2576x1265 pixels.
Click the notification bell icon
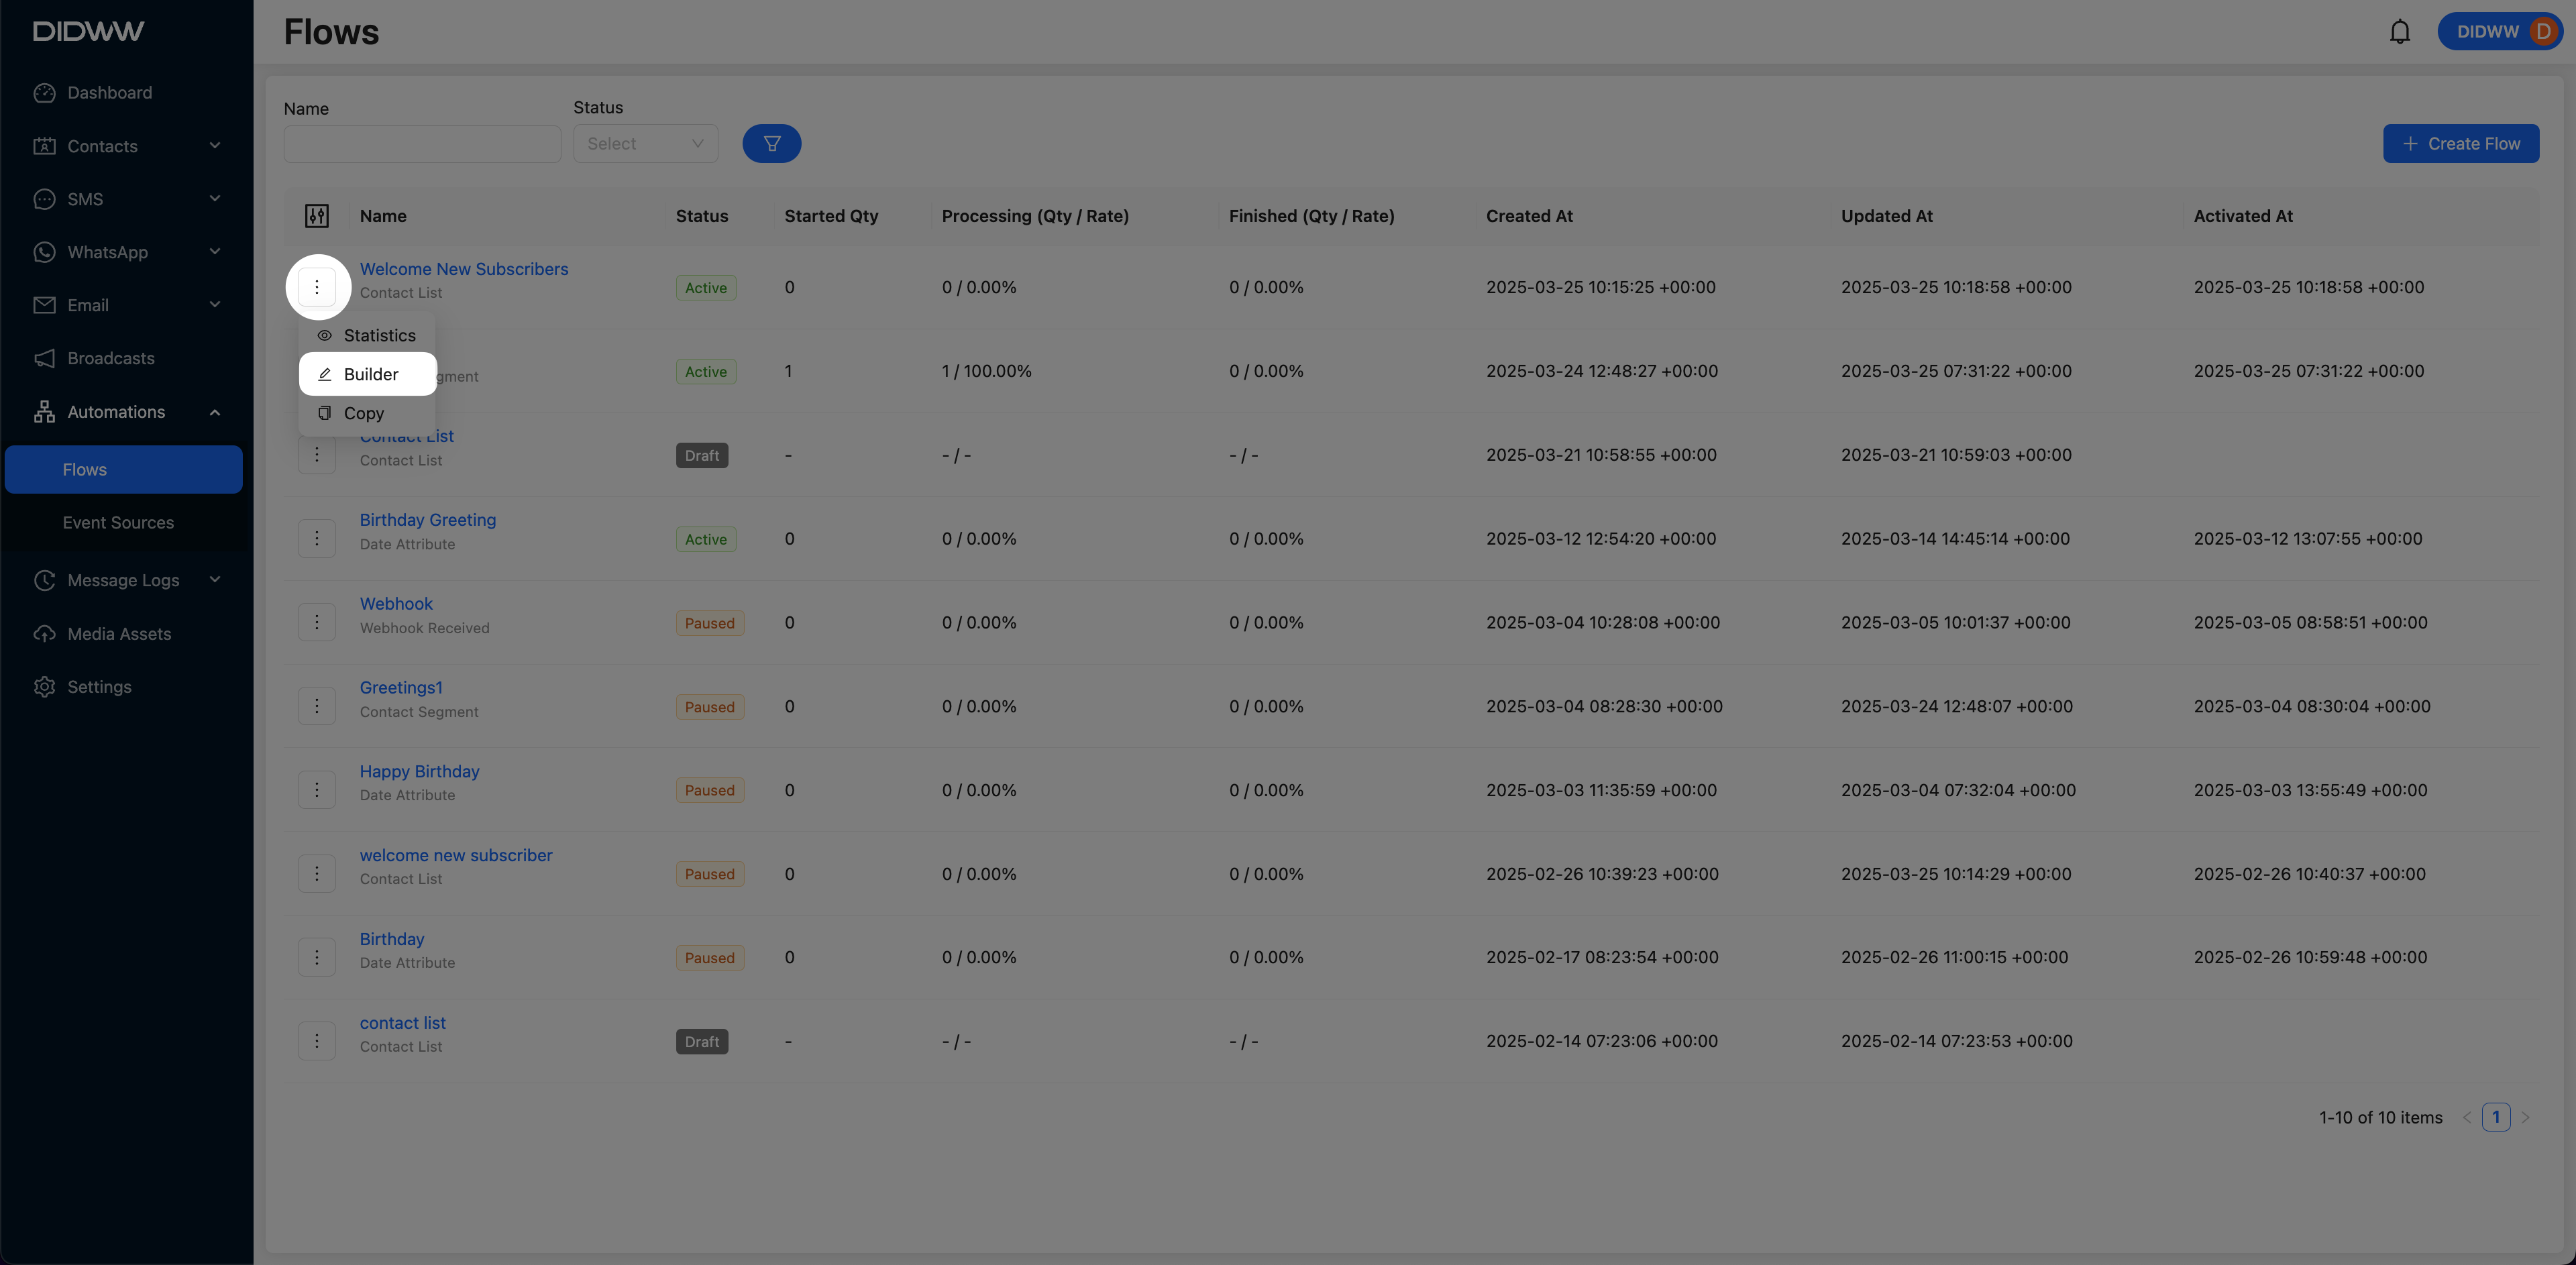click(2399, 32)
